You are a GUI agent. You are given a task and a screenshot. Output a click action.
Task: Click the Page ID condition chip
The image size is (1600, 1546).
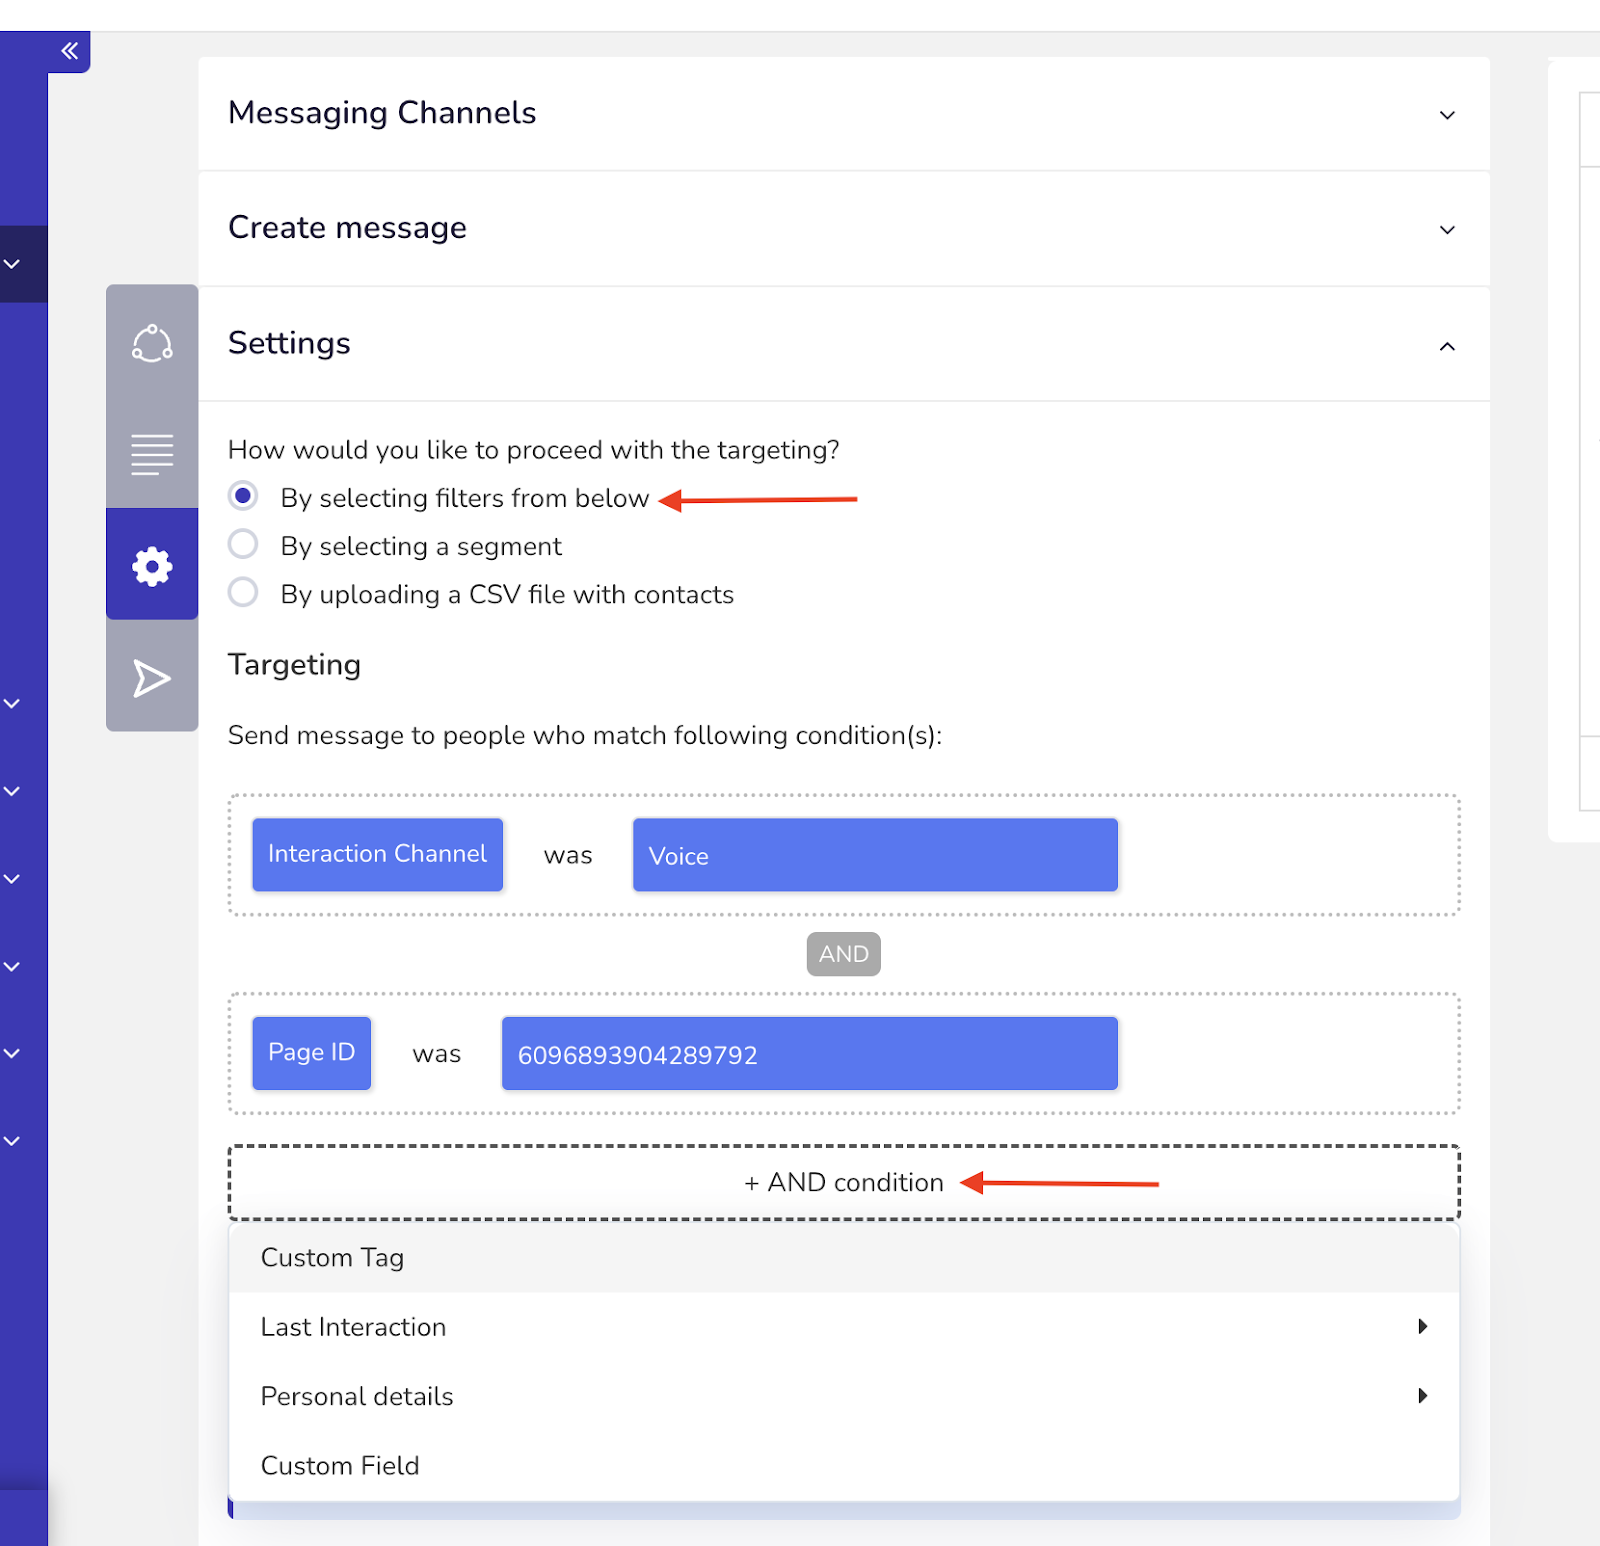click(311, 1052)
